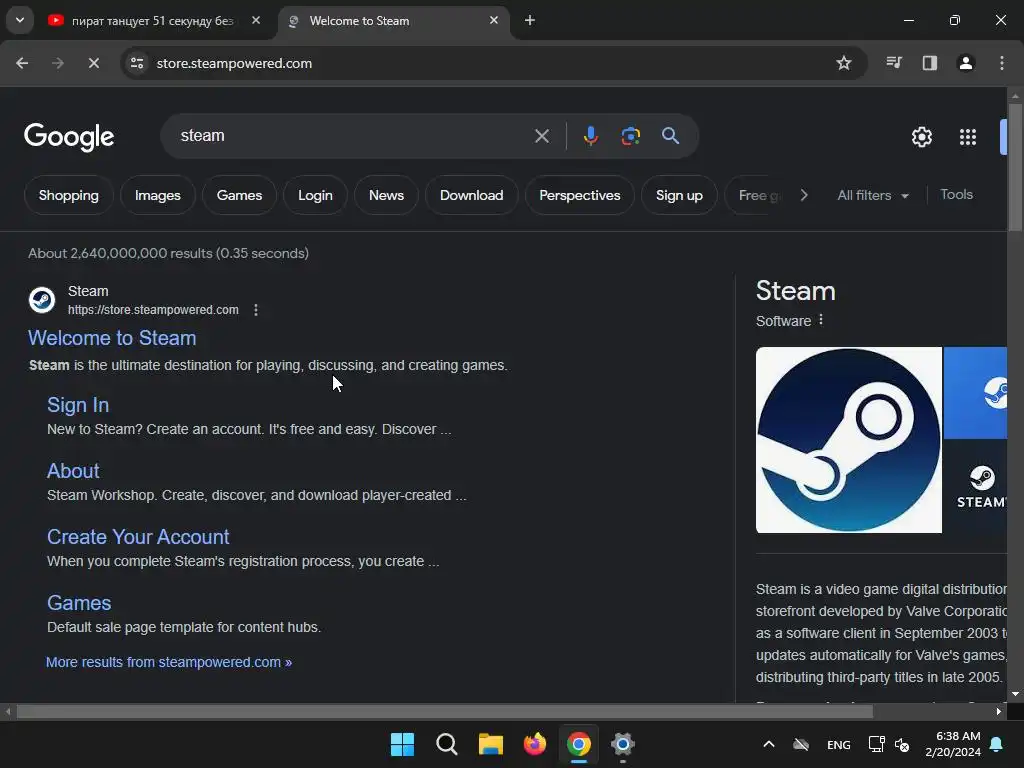This screenshot has height=768, width=1024.
Task: Select the Sign up filter chip
Action: tap(679, 195)
